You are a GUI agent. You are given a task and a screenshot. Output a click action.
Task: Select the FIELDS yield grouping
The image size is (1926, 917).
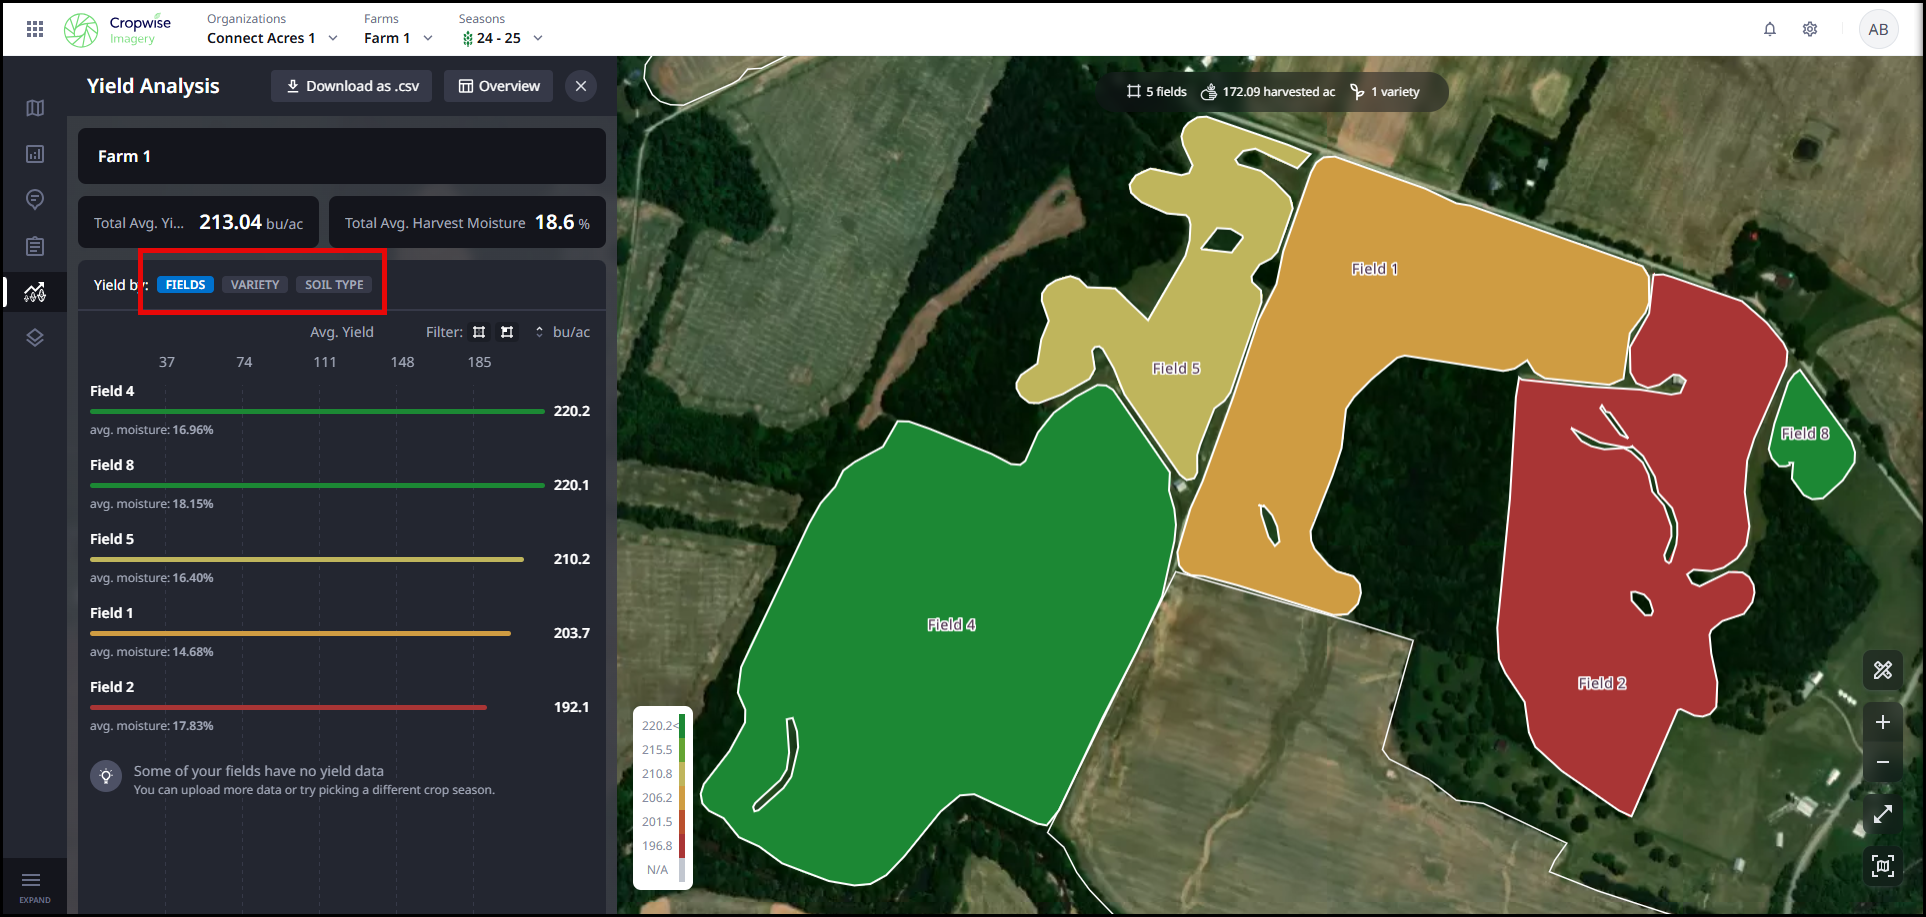[x=185, y=285]
